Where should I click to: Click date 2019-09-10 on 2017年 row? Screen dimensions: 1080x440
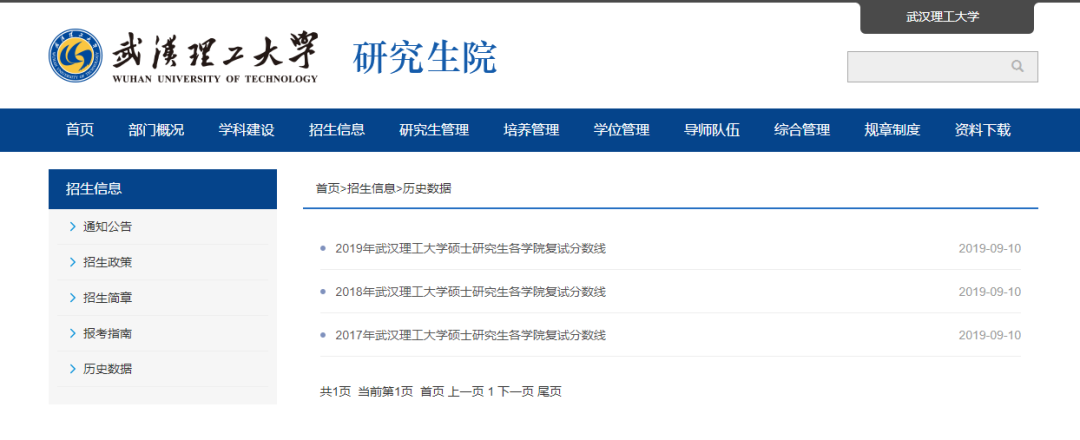click(x=990, y=335)
